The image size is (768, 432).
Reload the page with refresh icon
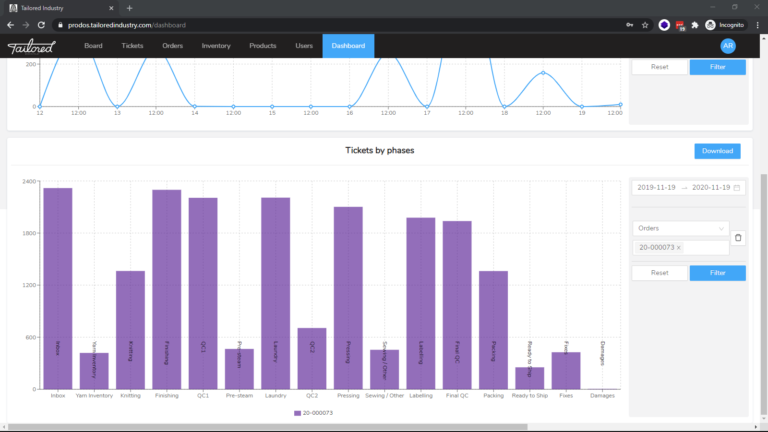[40, 24]
